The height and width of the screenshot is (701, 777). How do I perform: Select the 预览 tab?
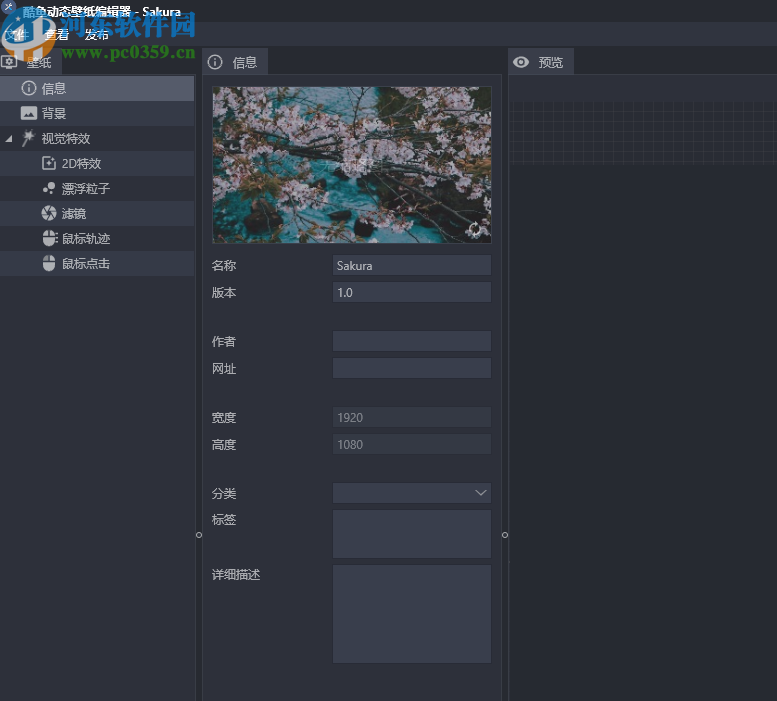tap(541, 62)
